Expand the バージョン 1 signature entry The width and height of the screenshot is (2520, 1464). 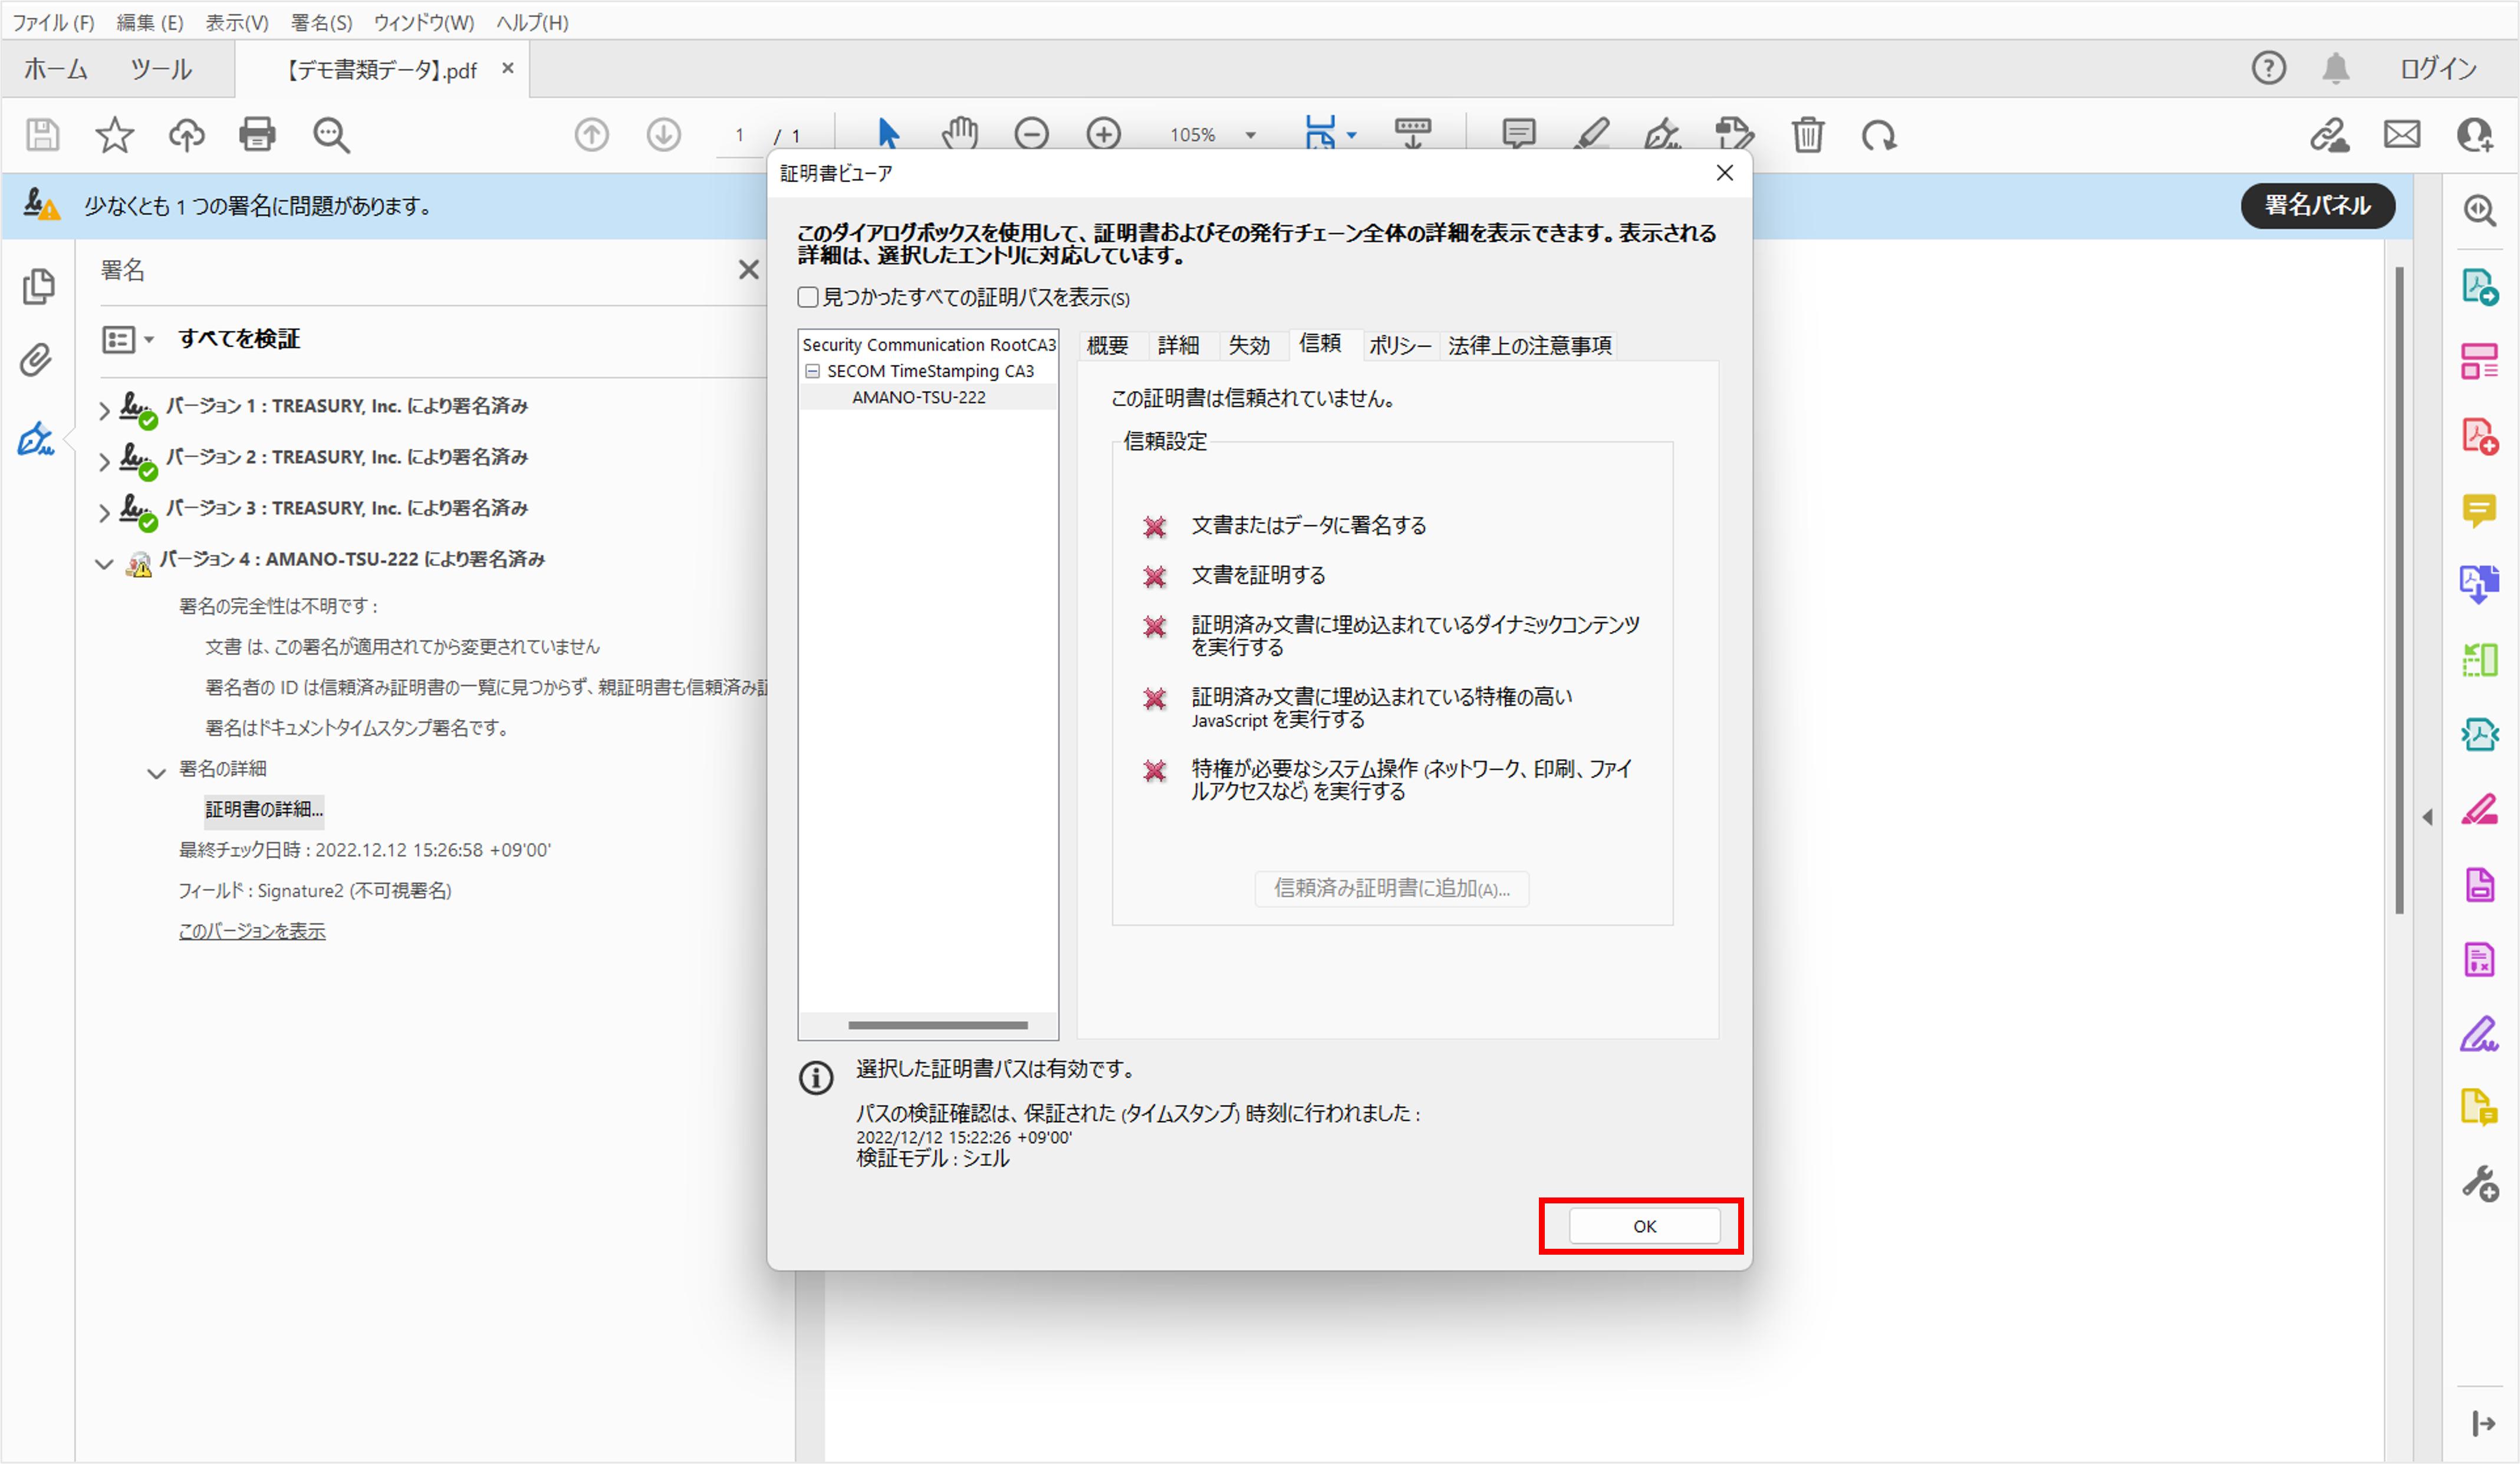click(x=104, y=410)
